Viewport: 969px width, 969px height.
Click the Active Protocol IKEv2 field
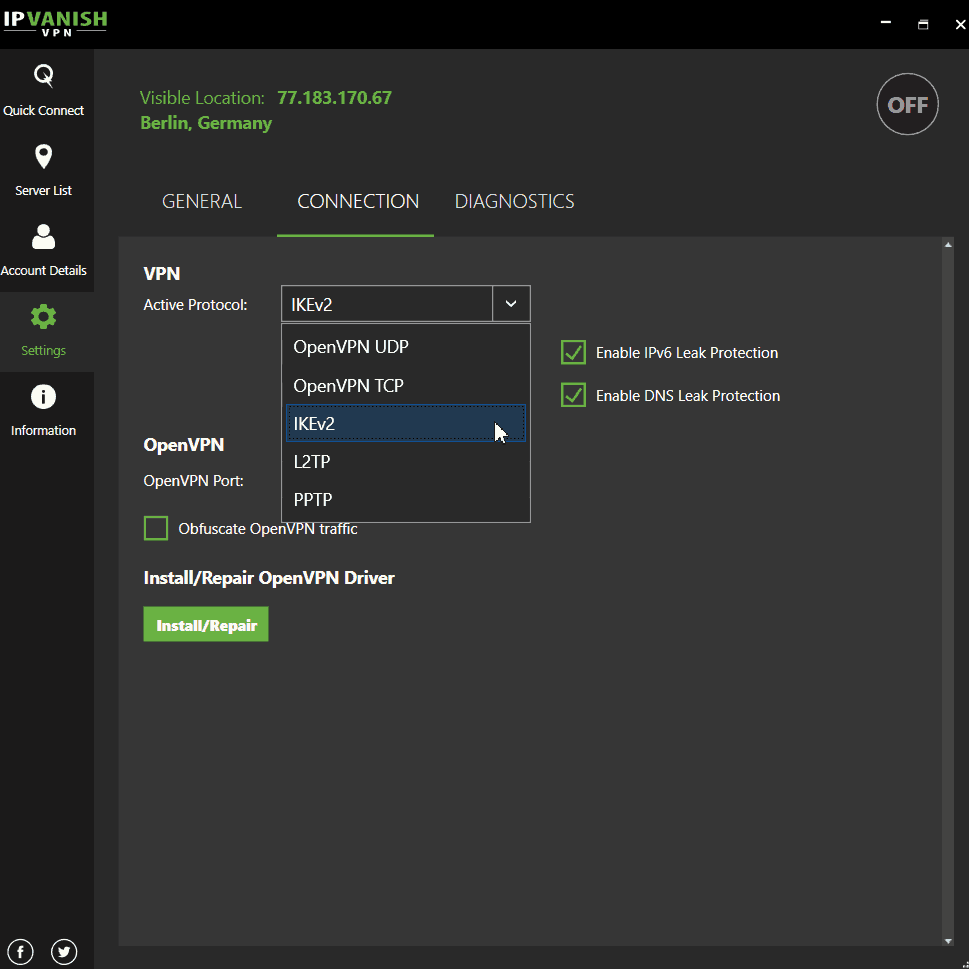(x=387, y=304)
